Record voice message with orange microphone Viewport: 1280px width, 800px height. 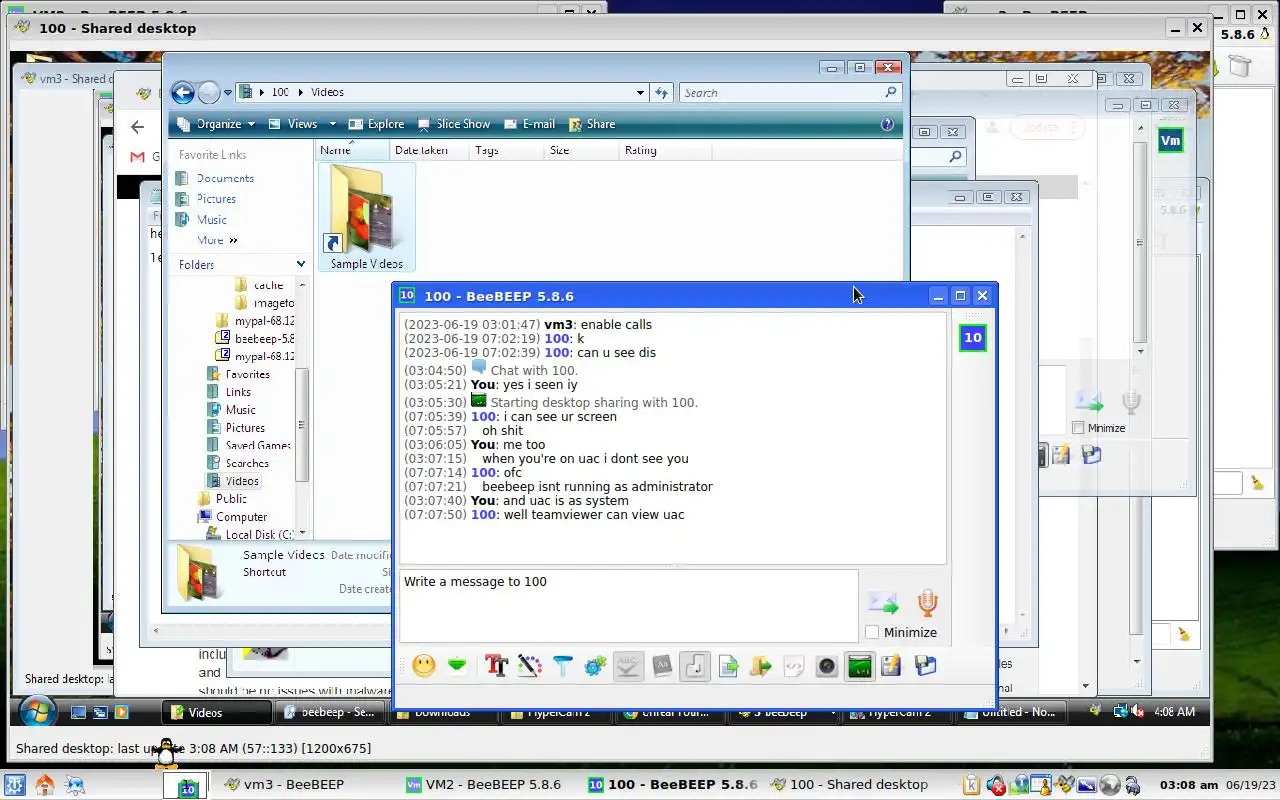click(x=927, y=602)
